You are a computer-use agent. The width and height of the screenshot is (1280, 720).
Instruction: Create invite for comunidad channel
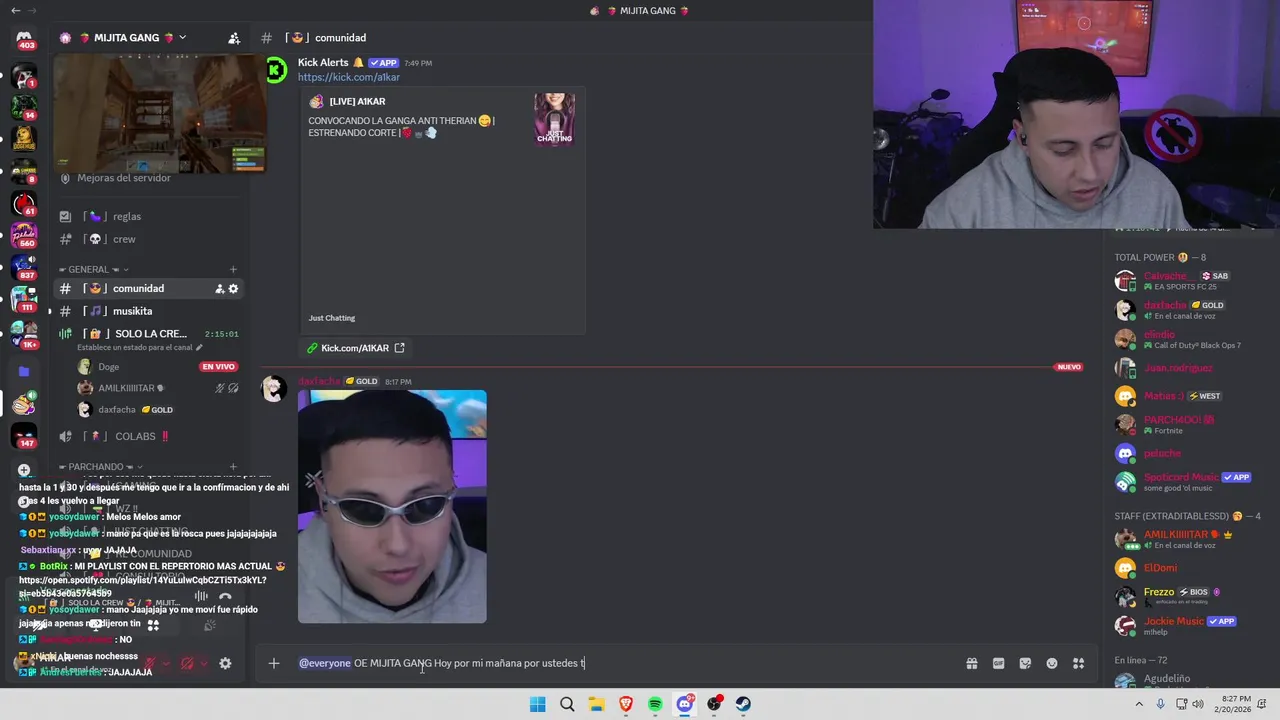click(x=219, y=289)
